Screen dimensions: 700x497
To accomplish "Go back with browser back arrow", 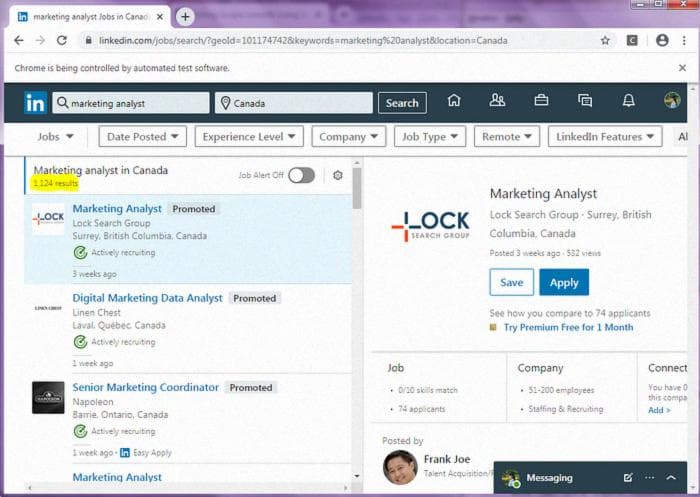I will click(19, 41).
